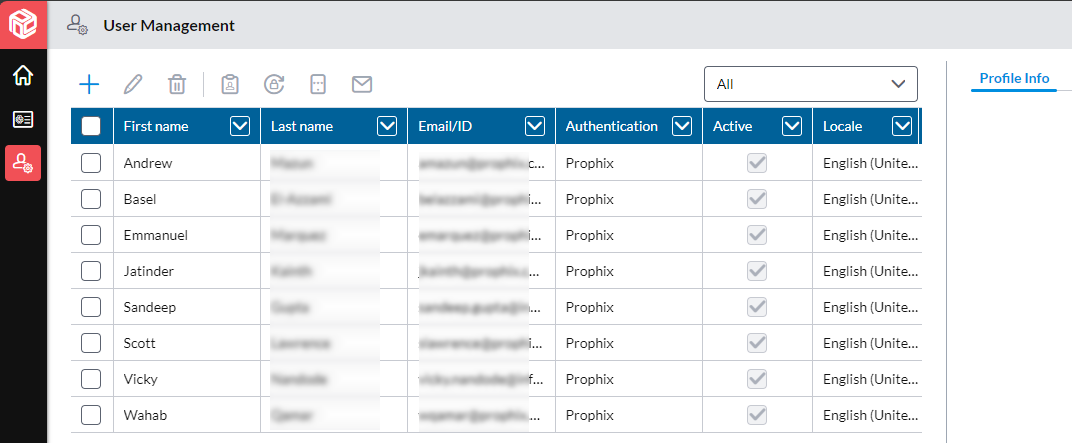Screen dimensions: 1072x443
Task: Select the name Scott
Action: click(x=139, y=343)
